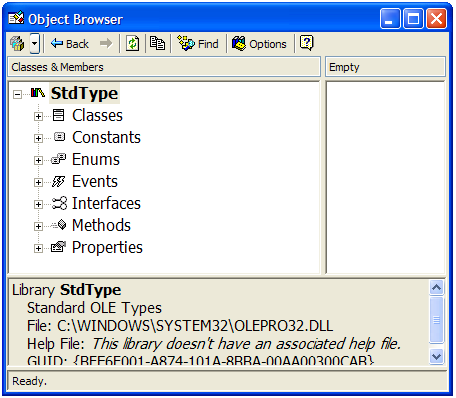Screen dimensions: 456x398
Task: Click the Classes & Members header
Action: (164, 67)
